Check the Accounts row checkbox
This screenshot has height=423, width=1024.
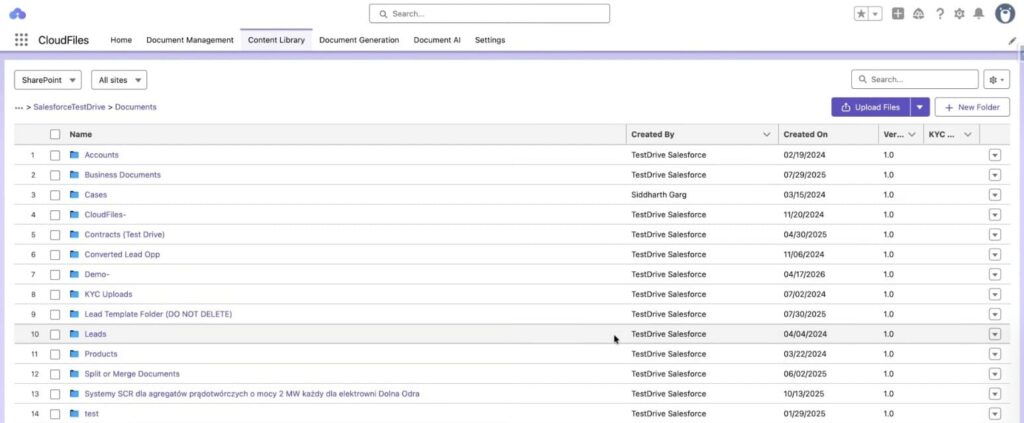[x=55, y=155]
